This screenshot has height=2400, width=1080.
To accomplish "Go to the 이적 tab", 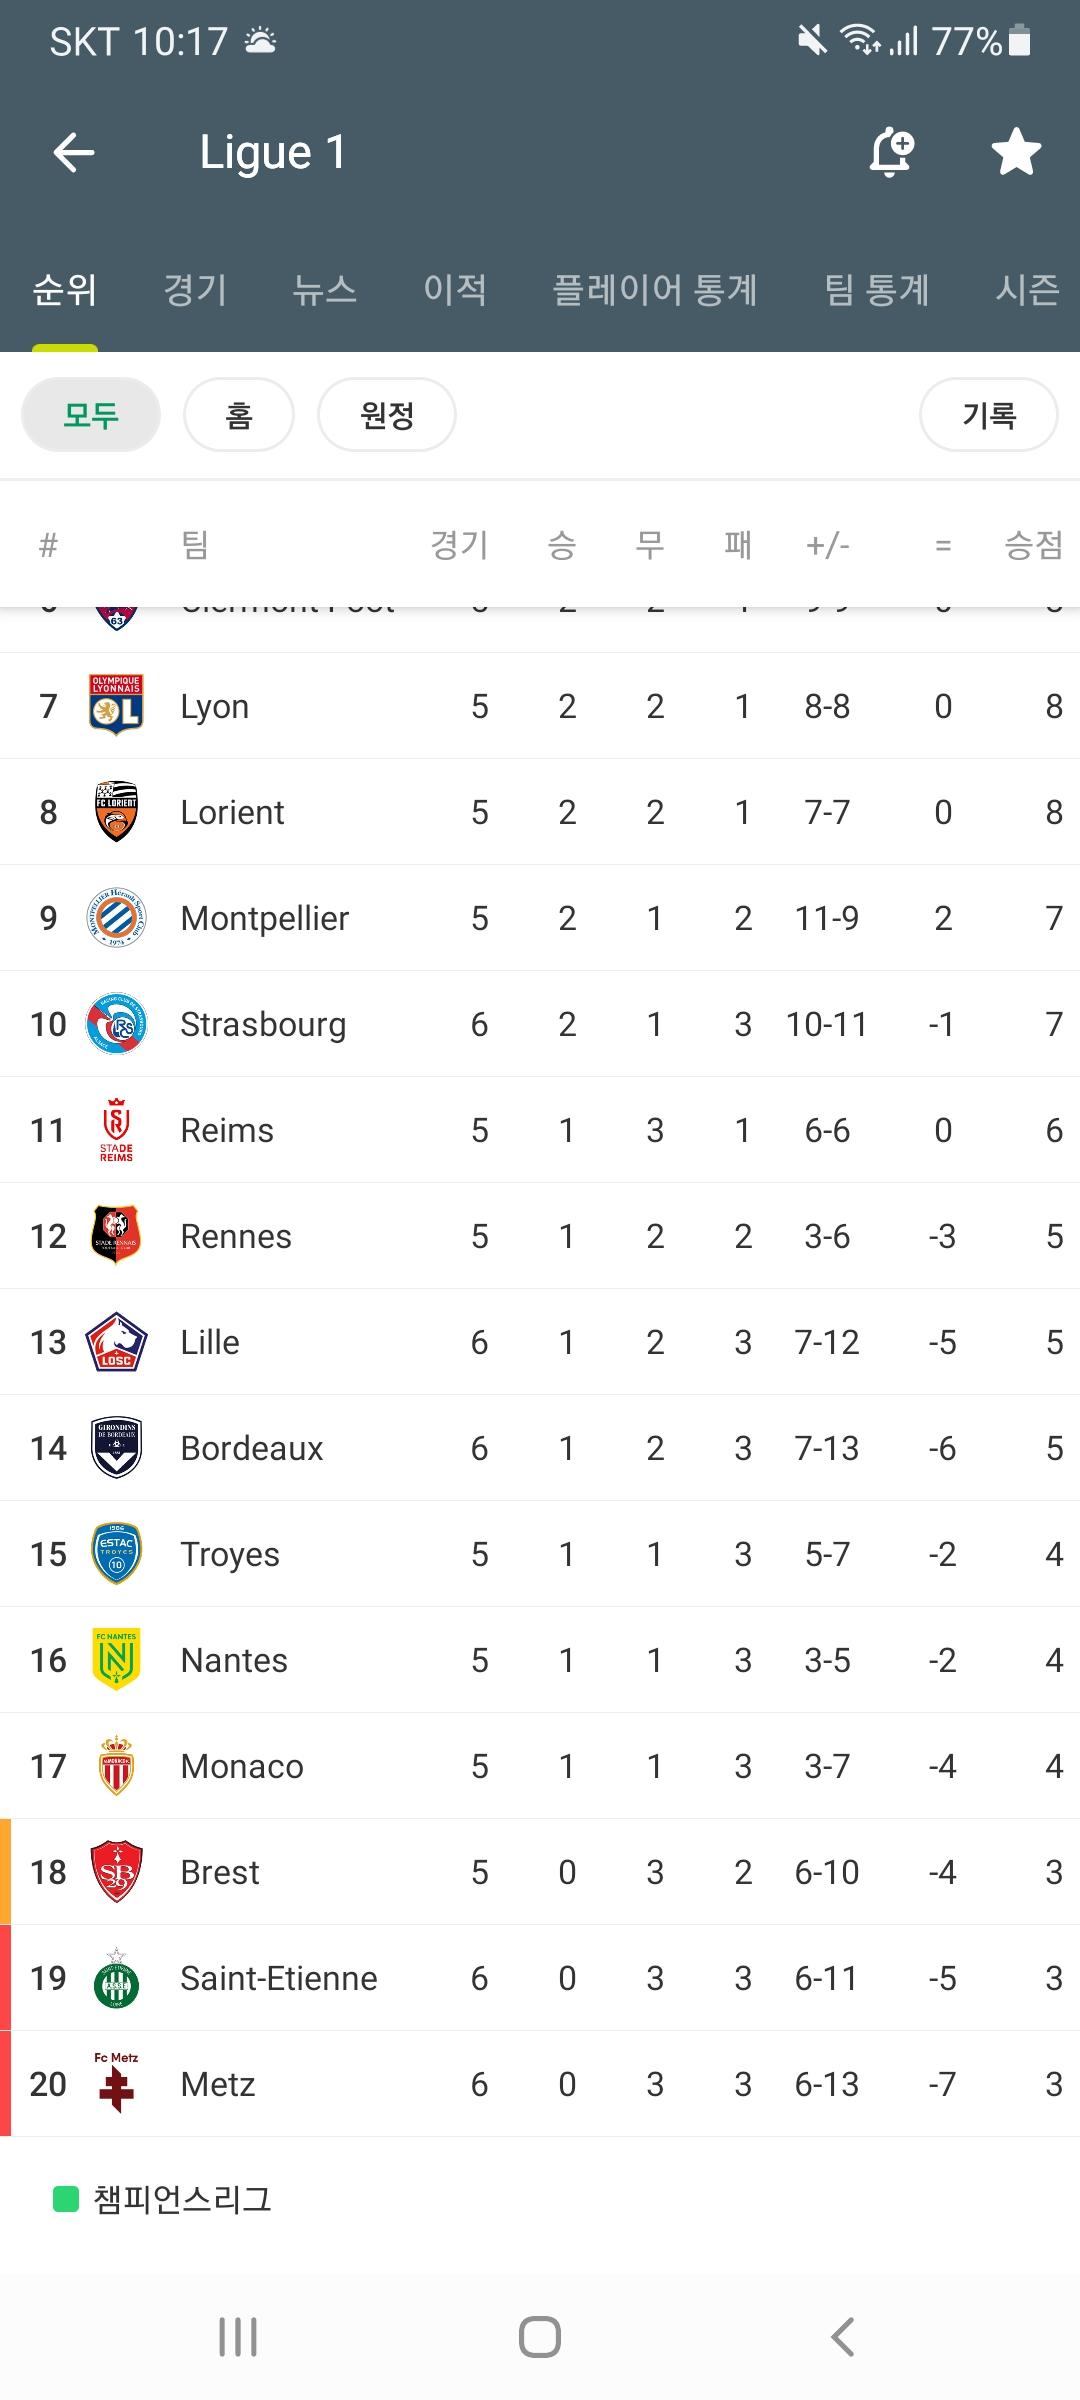I will tap(455, 290).
